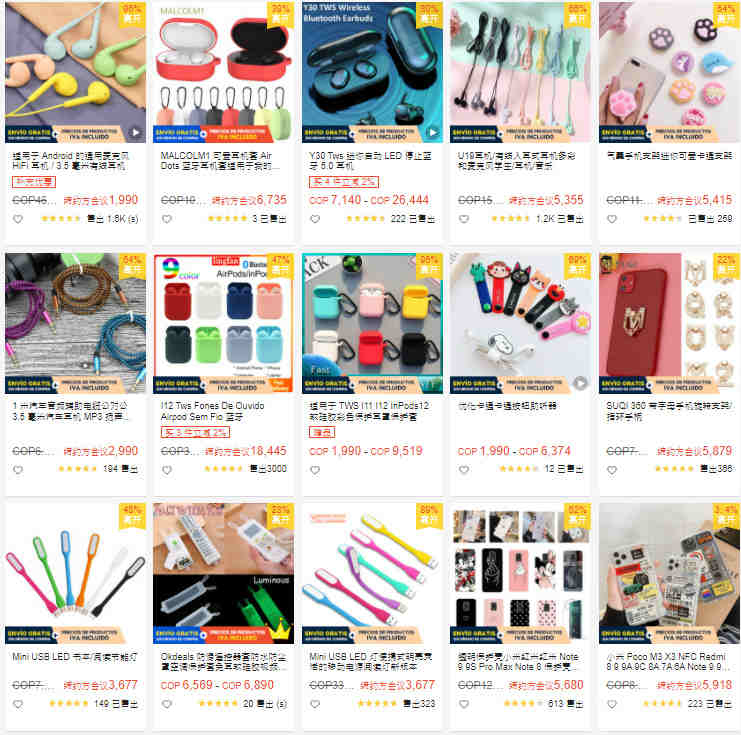
Task: Open the Redmi Note 9 cases thumbnail
Action: click(520, 573)
